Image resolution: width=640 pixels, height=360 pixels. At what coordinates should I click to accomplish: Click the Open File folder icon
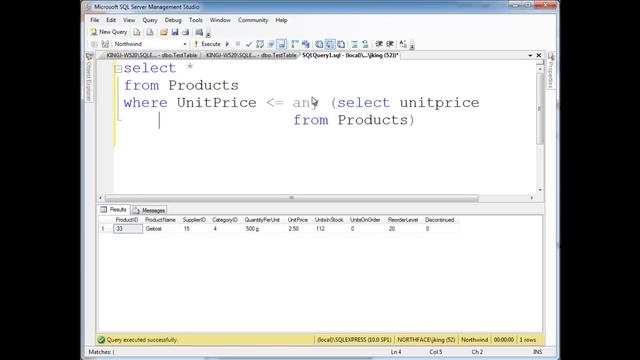click(164, 32)
